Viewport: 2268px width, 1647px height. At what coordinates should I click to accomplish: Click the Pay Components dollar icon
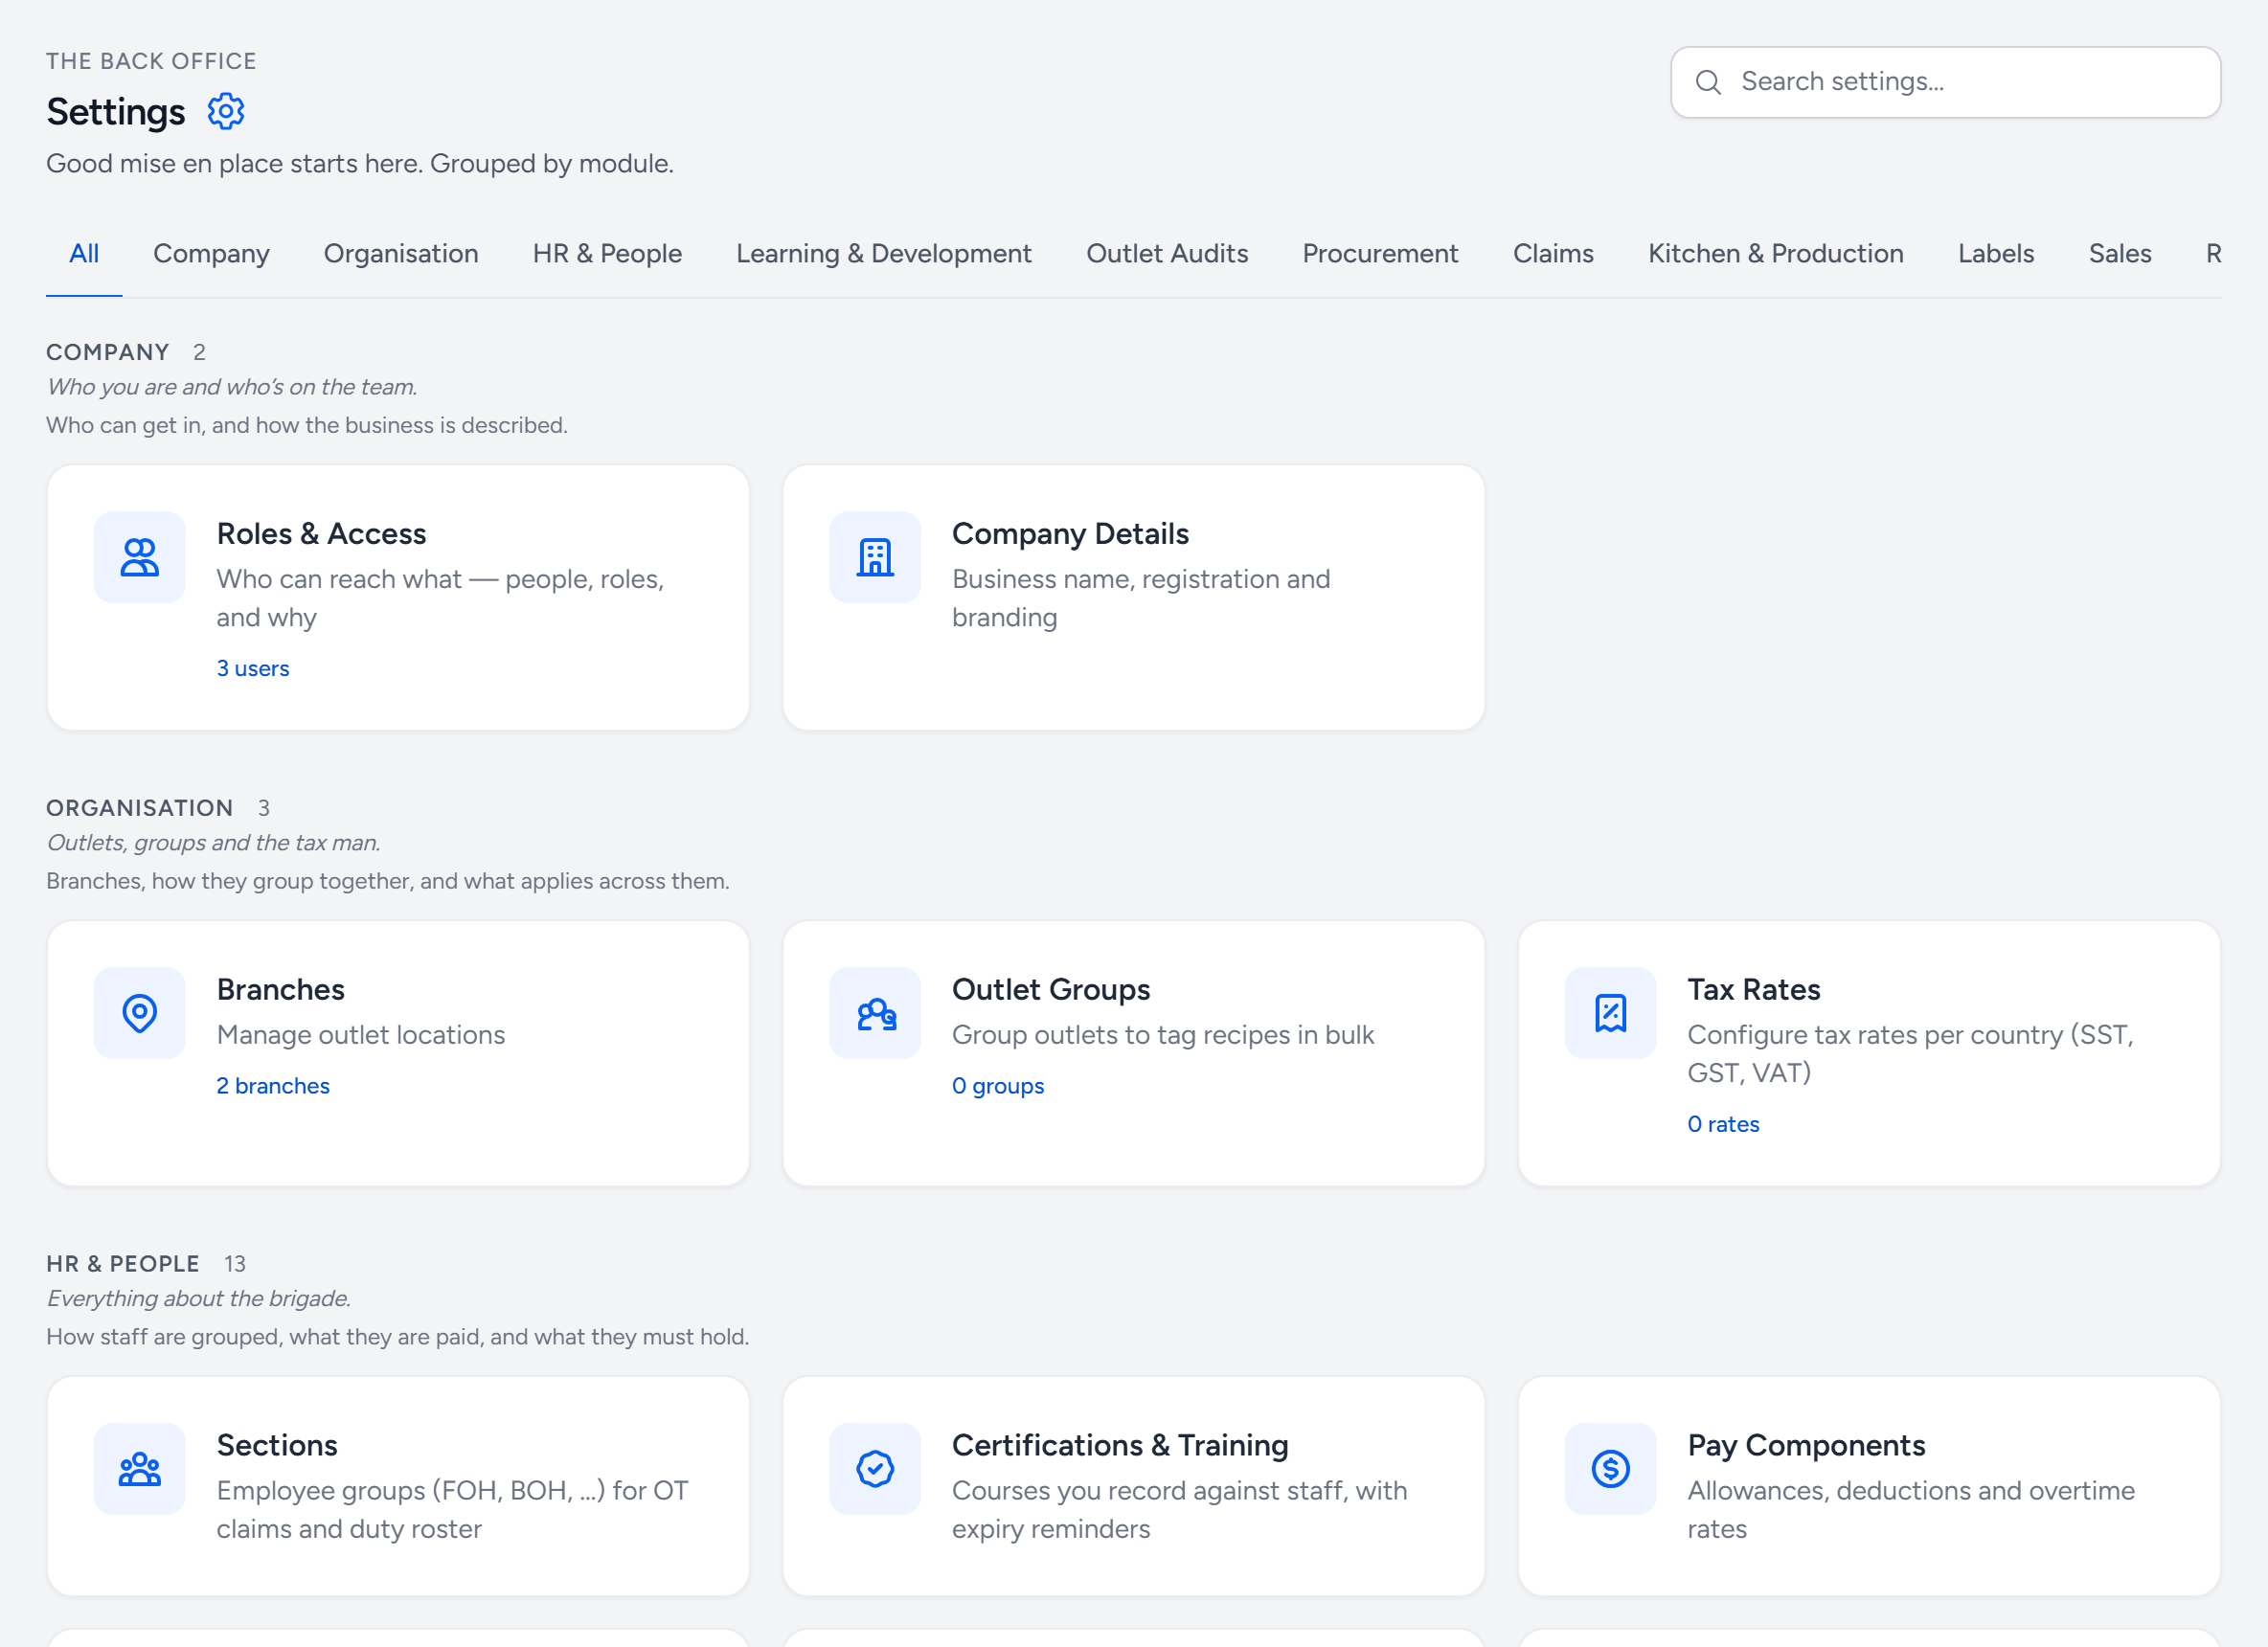click(x=1610, y=1469)
